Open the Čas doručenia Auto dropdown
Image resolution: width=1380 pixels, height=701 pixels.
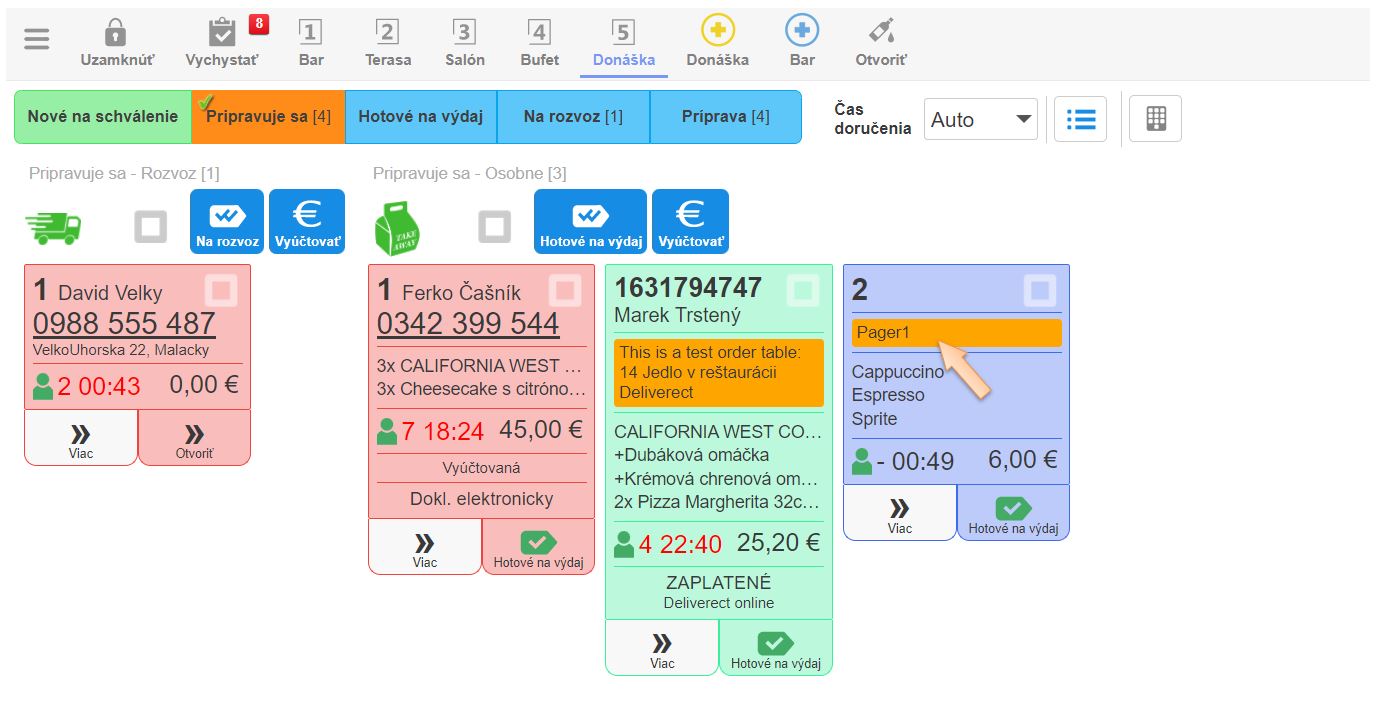pyautogui.click(x=980, y=120)
